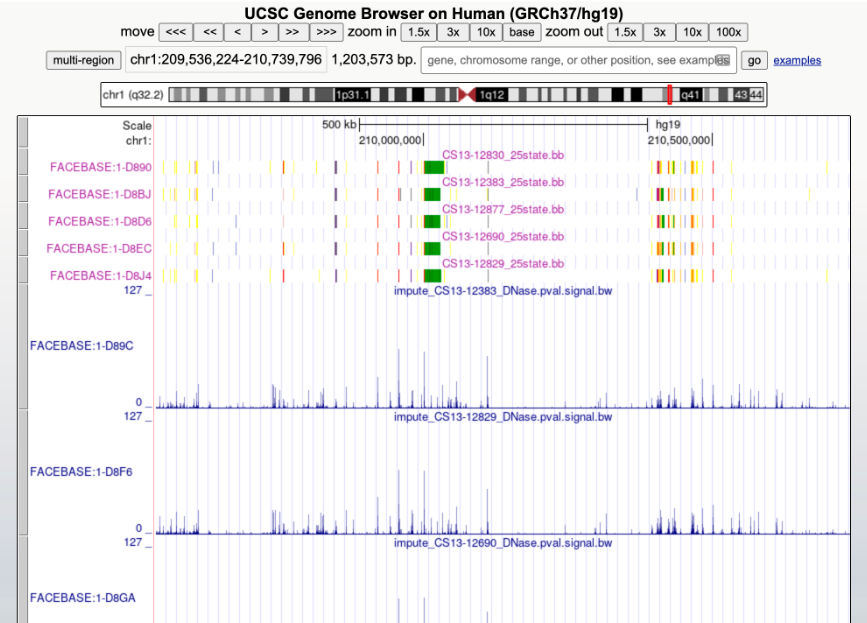Zoom out 100x
The width and height of the screenshot is (867, 623).
pos(728,32)
